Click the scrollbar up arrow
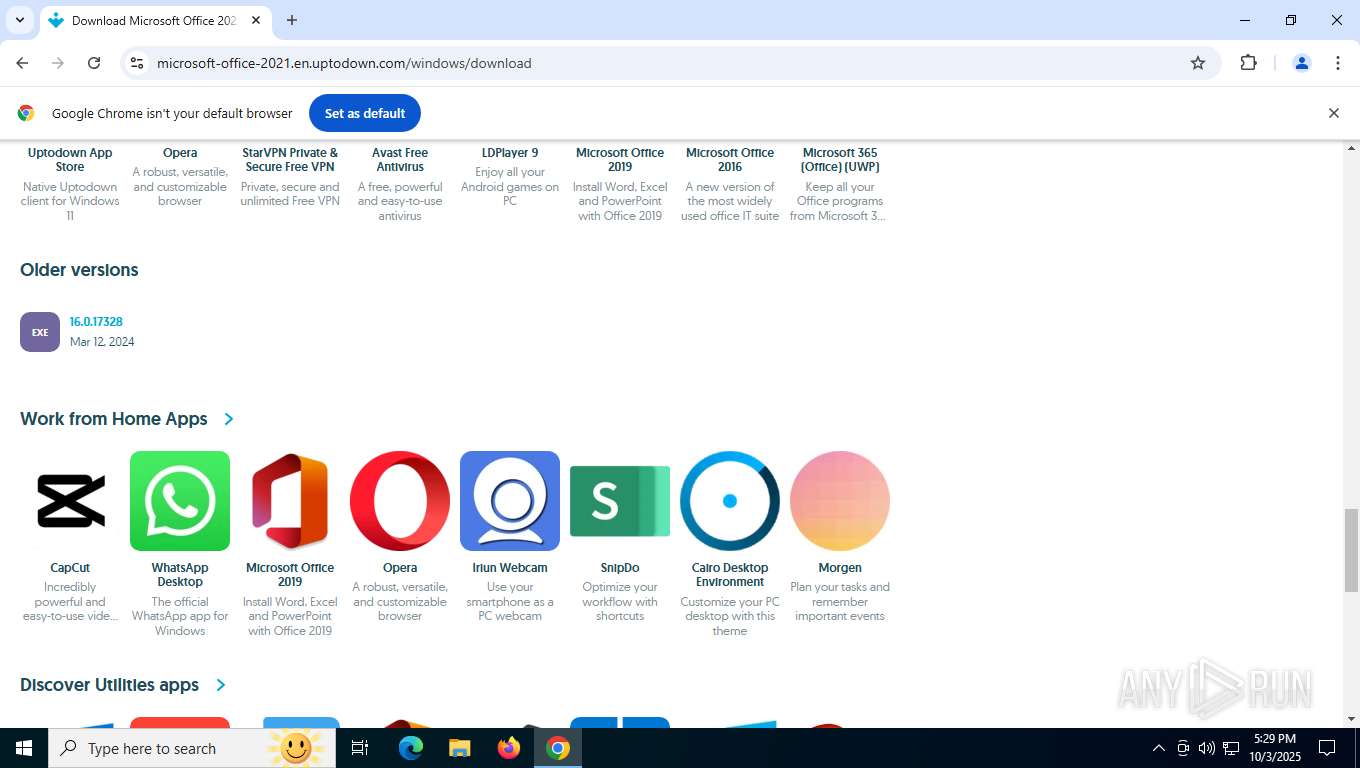 coord(1351,148)
